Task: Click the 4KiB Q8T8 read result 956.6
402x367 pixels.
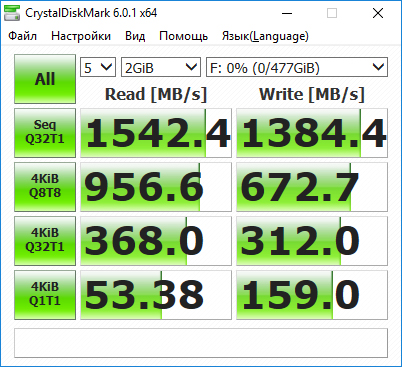Action: (x=156, y=187)
